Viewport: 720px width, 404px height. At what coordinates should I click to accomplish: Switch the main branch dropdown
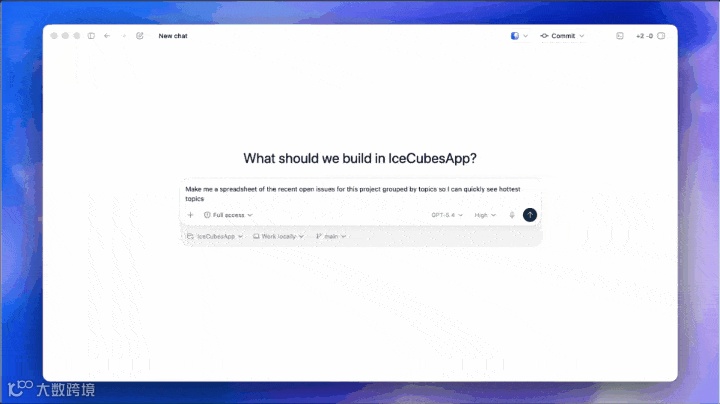[331, 236]
